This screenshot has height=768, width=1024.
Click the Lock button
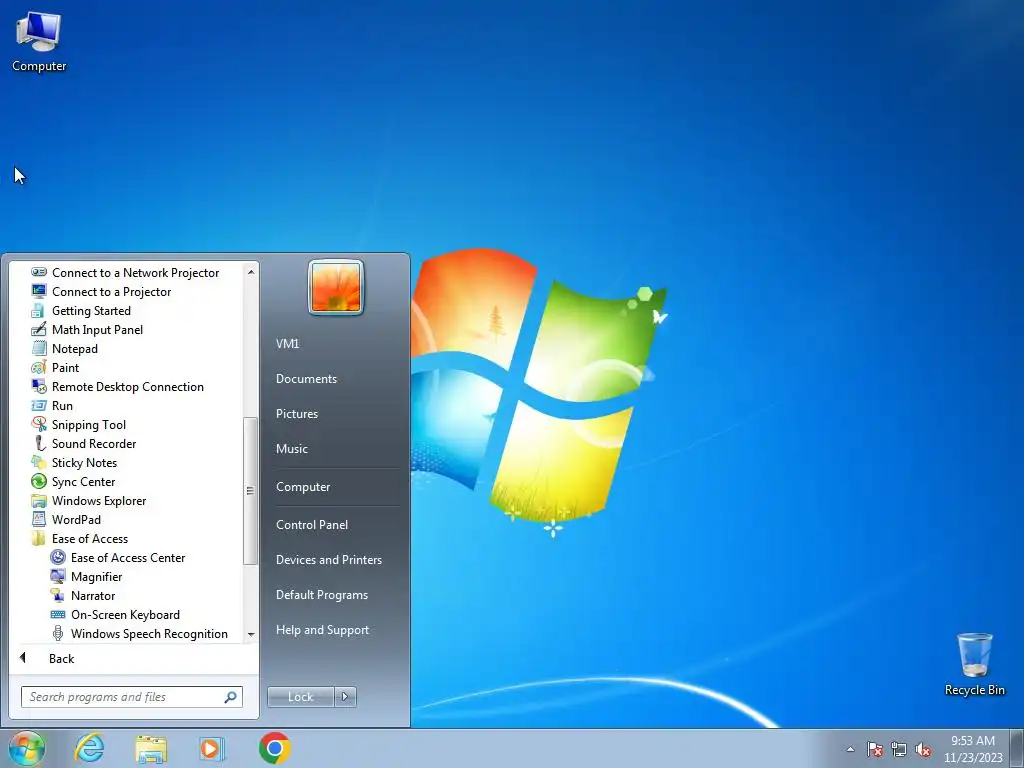click(301, 696)
